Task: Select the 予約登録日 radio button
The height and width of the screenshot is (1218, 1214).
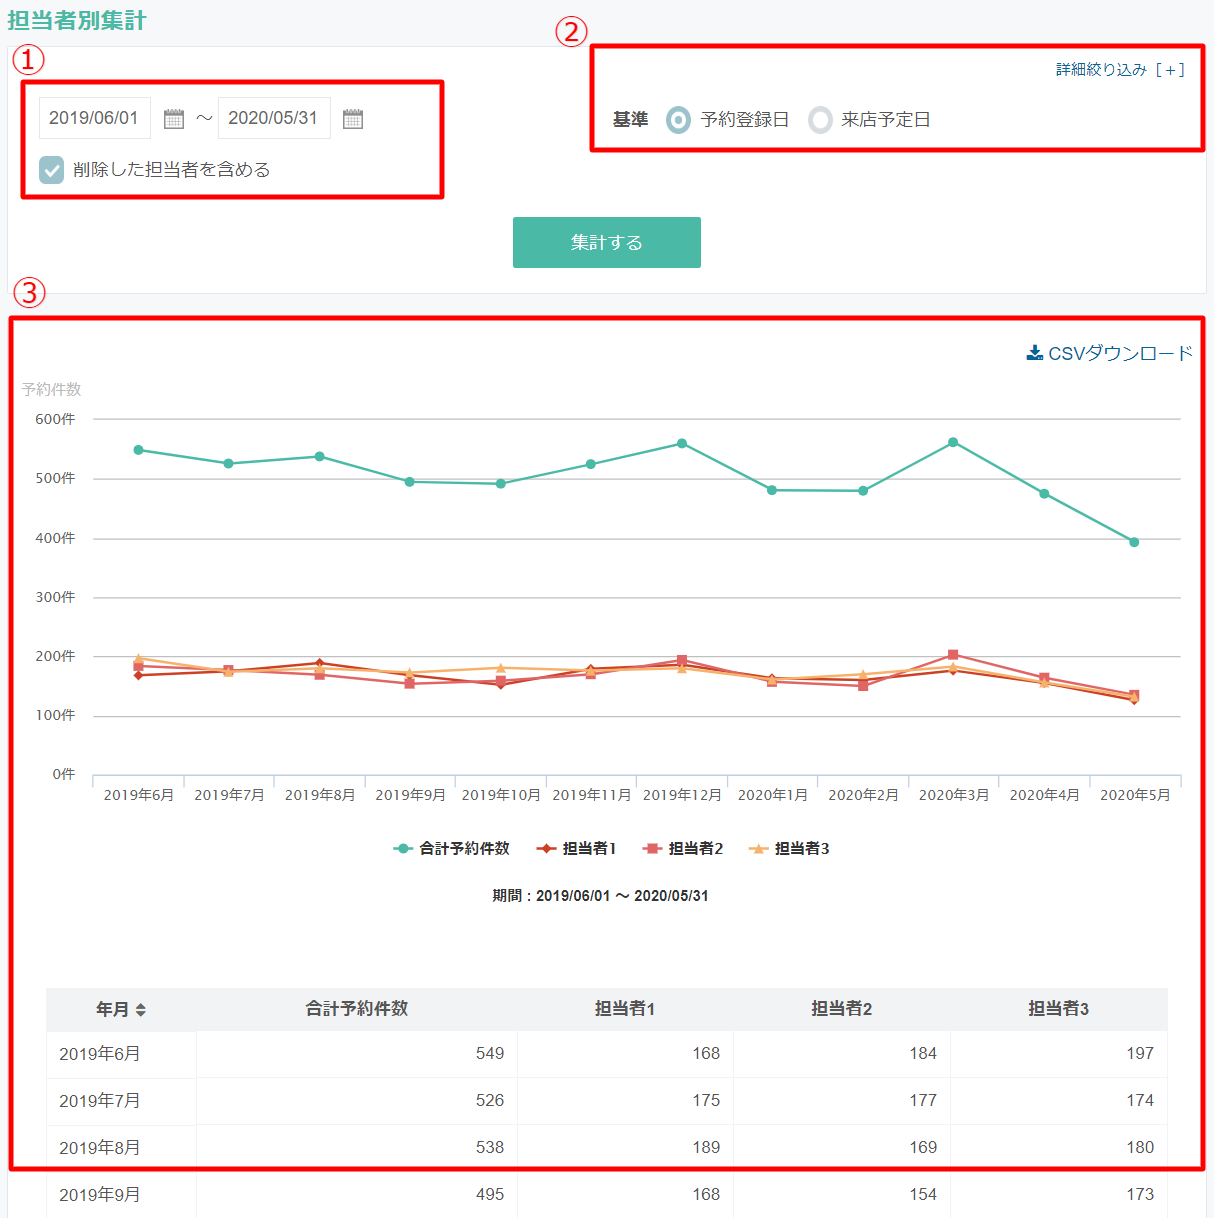Action: tap(678, 120)
